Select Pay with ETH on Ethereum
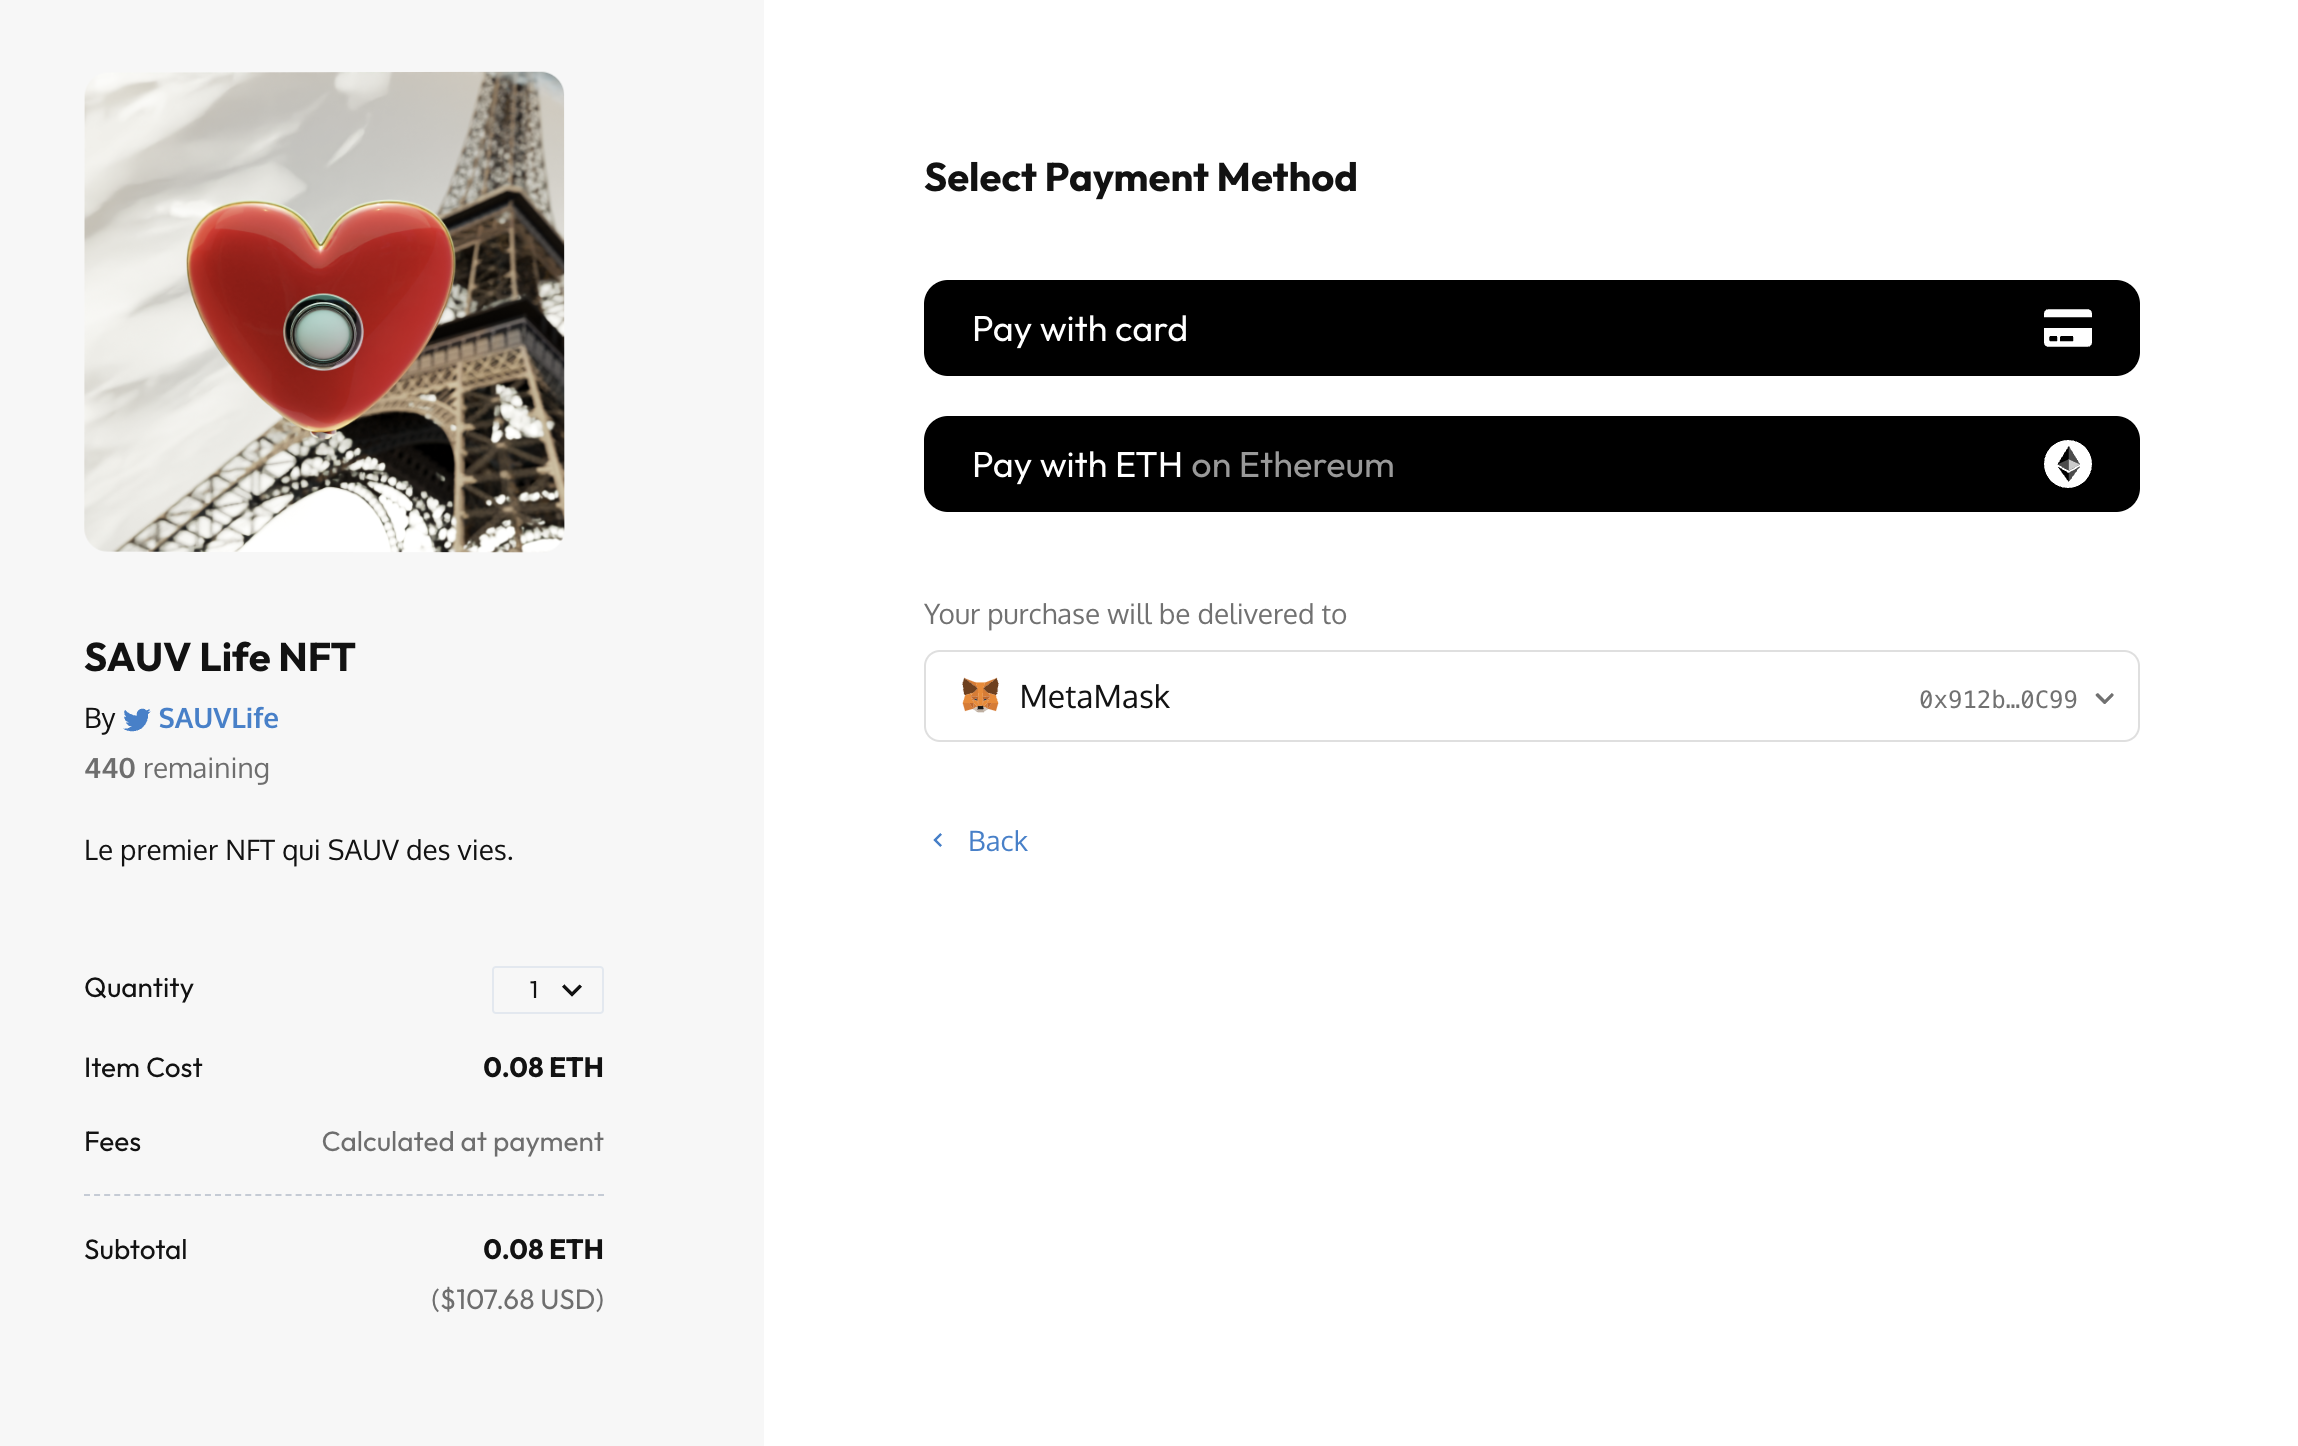The height and width of the screenshot is (1446, 2298). [x=1530, y=464]
